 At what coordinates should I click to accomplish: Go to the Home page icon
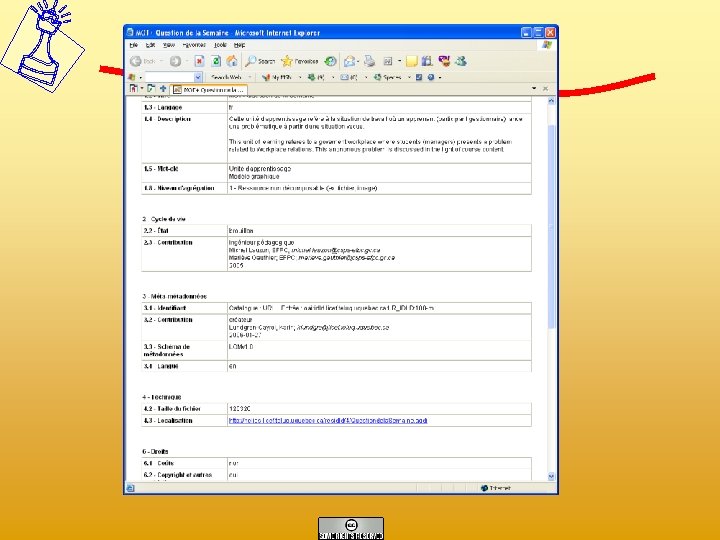(x=232, y=61)
